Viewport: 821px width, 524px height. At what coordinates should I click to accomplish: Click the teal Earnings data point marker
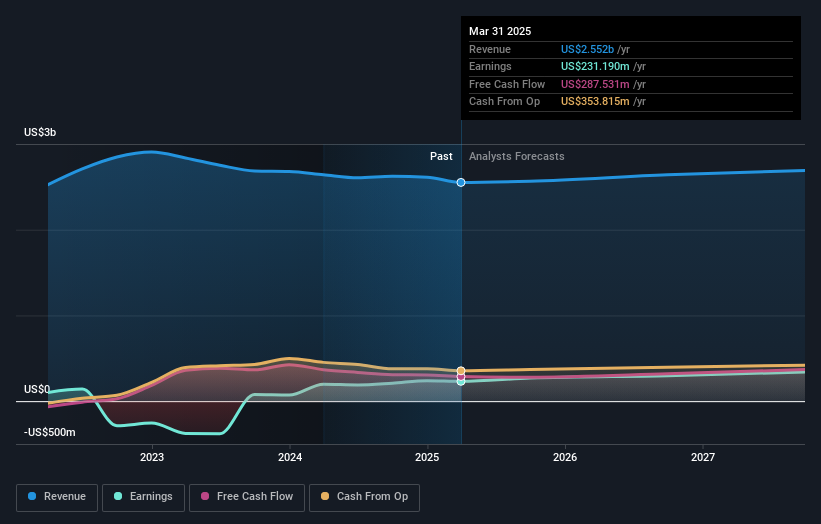(461, 382)
